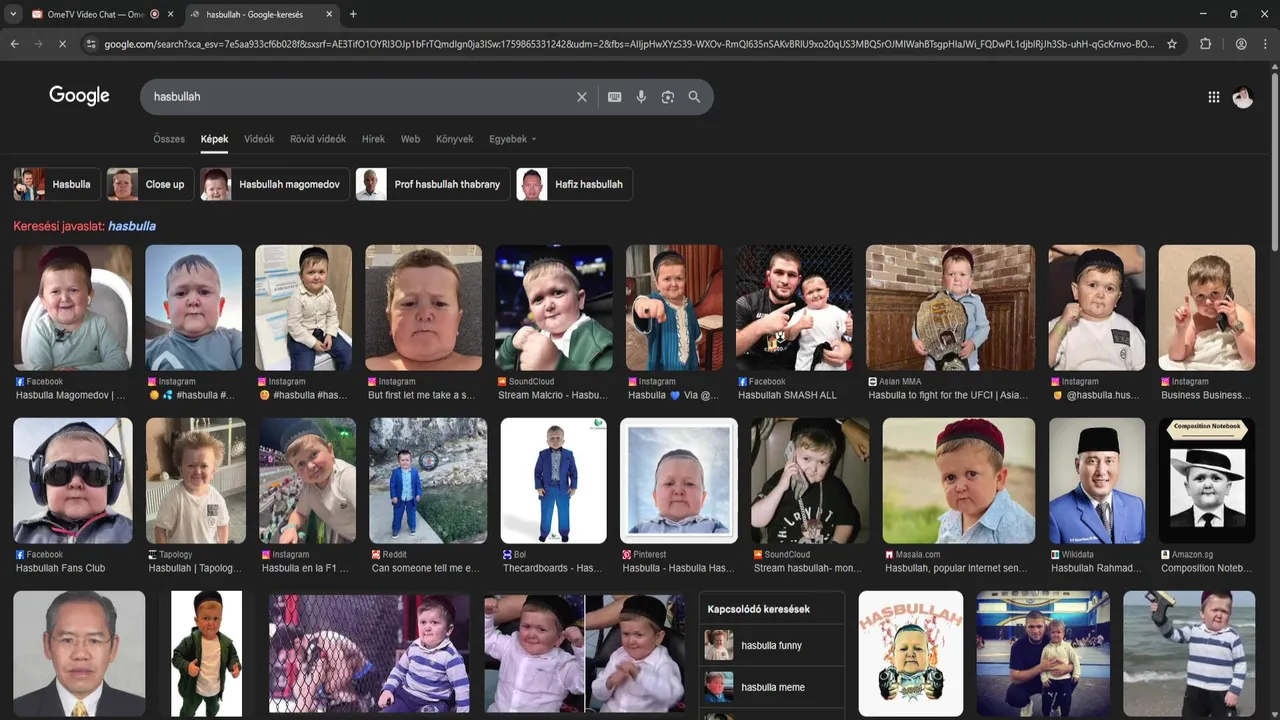Switch to the Összes tab
The width and height of the screenshot is (1280, 720).
point(169,139)
